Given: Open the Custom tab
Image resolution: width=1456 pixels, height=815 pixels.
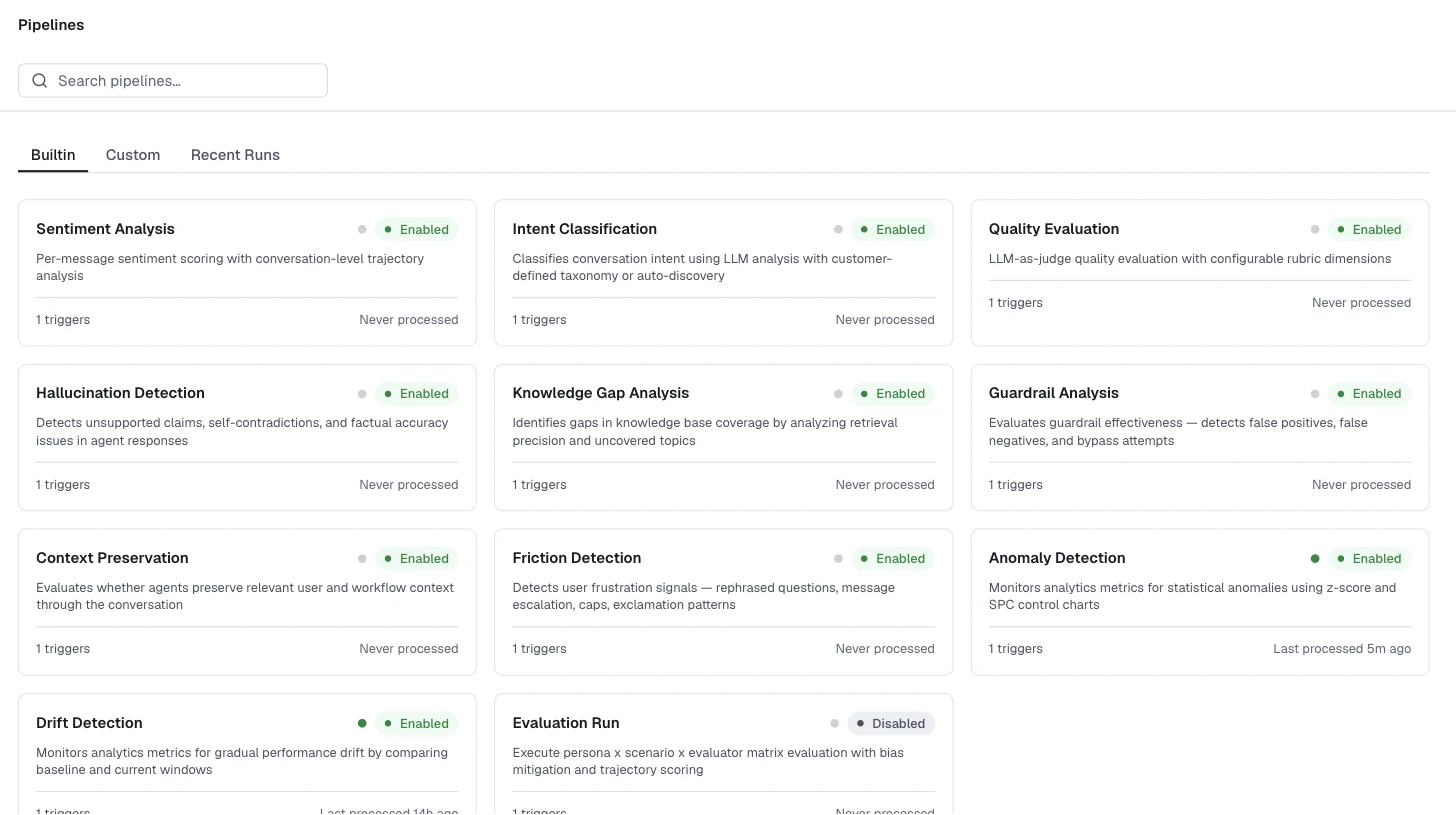Looking at the screenshot, I should click(133, 155).
